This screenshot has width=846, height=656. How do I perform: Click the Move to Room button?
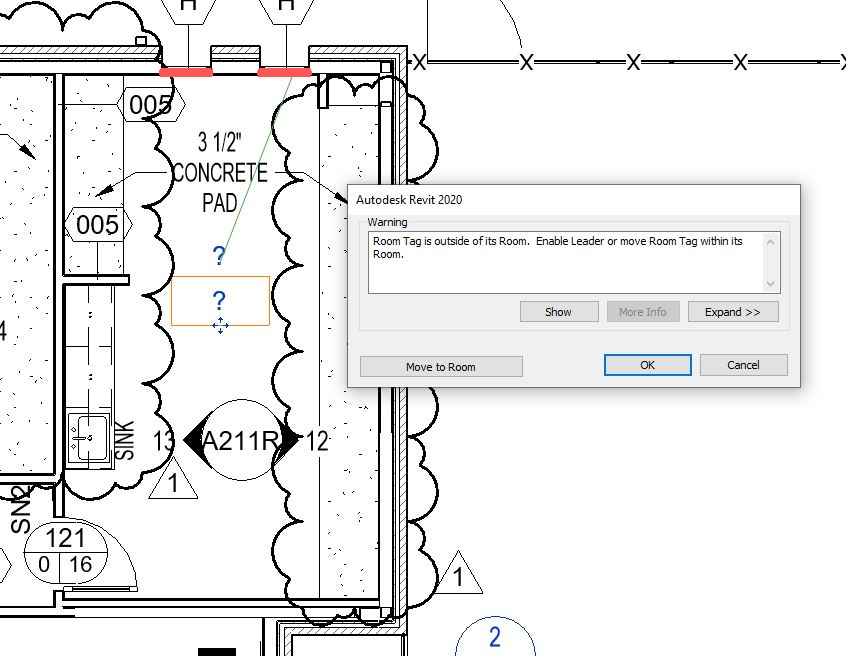pos(441,367)
